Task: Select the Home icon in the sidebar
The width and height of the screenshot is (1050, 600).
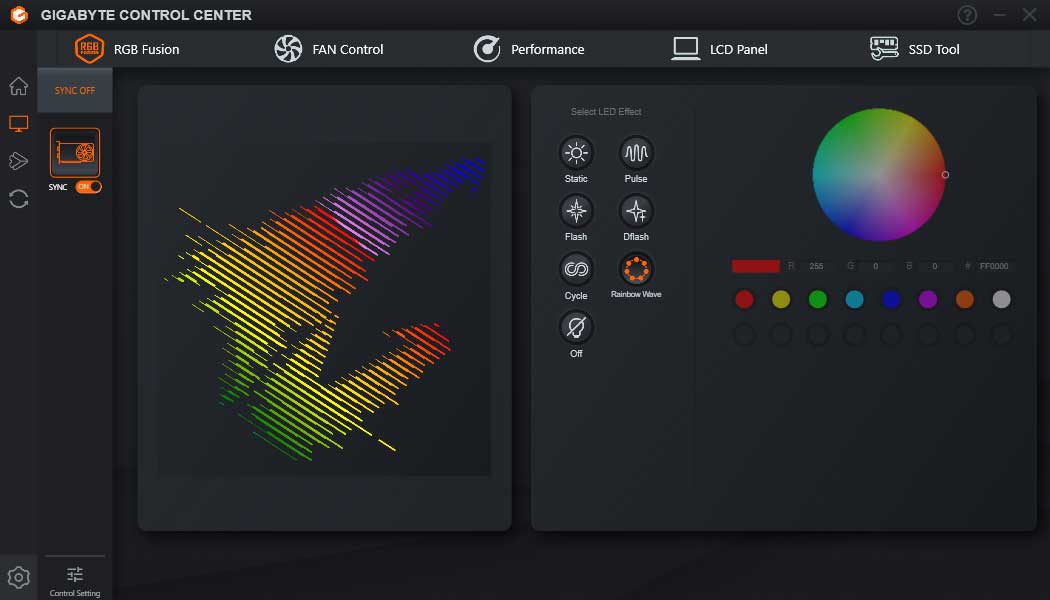Action: coord(18,86)
